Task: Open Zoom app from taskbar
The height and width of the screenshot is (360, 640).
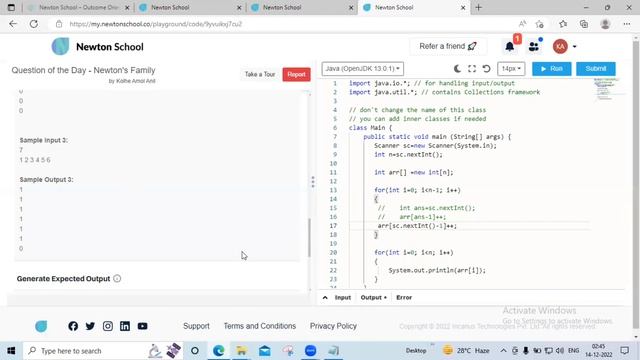Action: (x=311, y=351)
